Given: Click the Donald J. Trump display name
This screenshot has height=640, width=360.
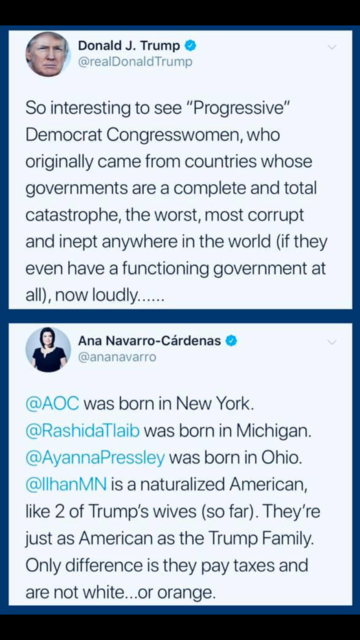Looking at the screenshot, I should click(x=129, y=46).
